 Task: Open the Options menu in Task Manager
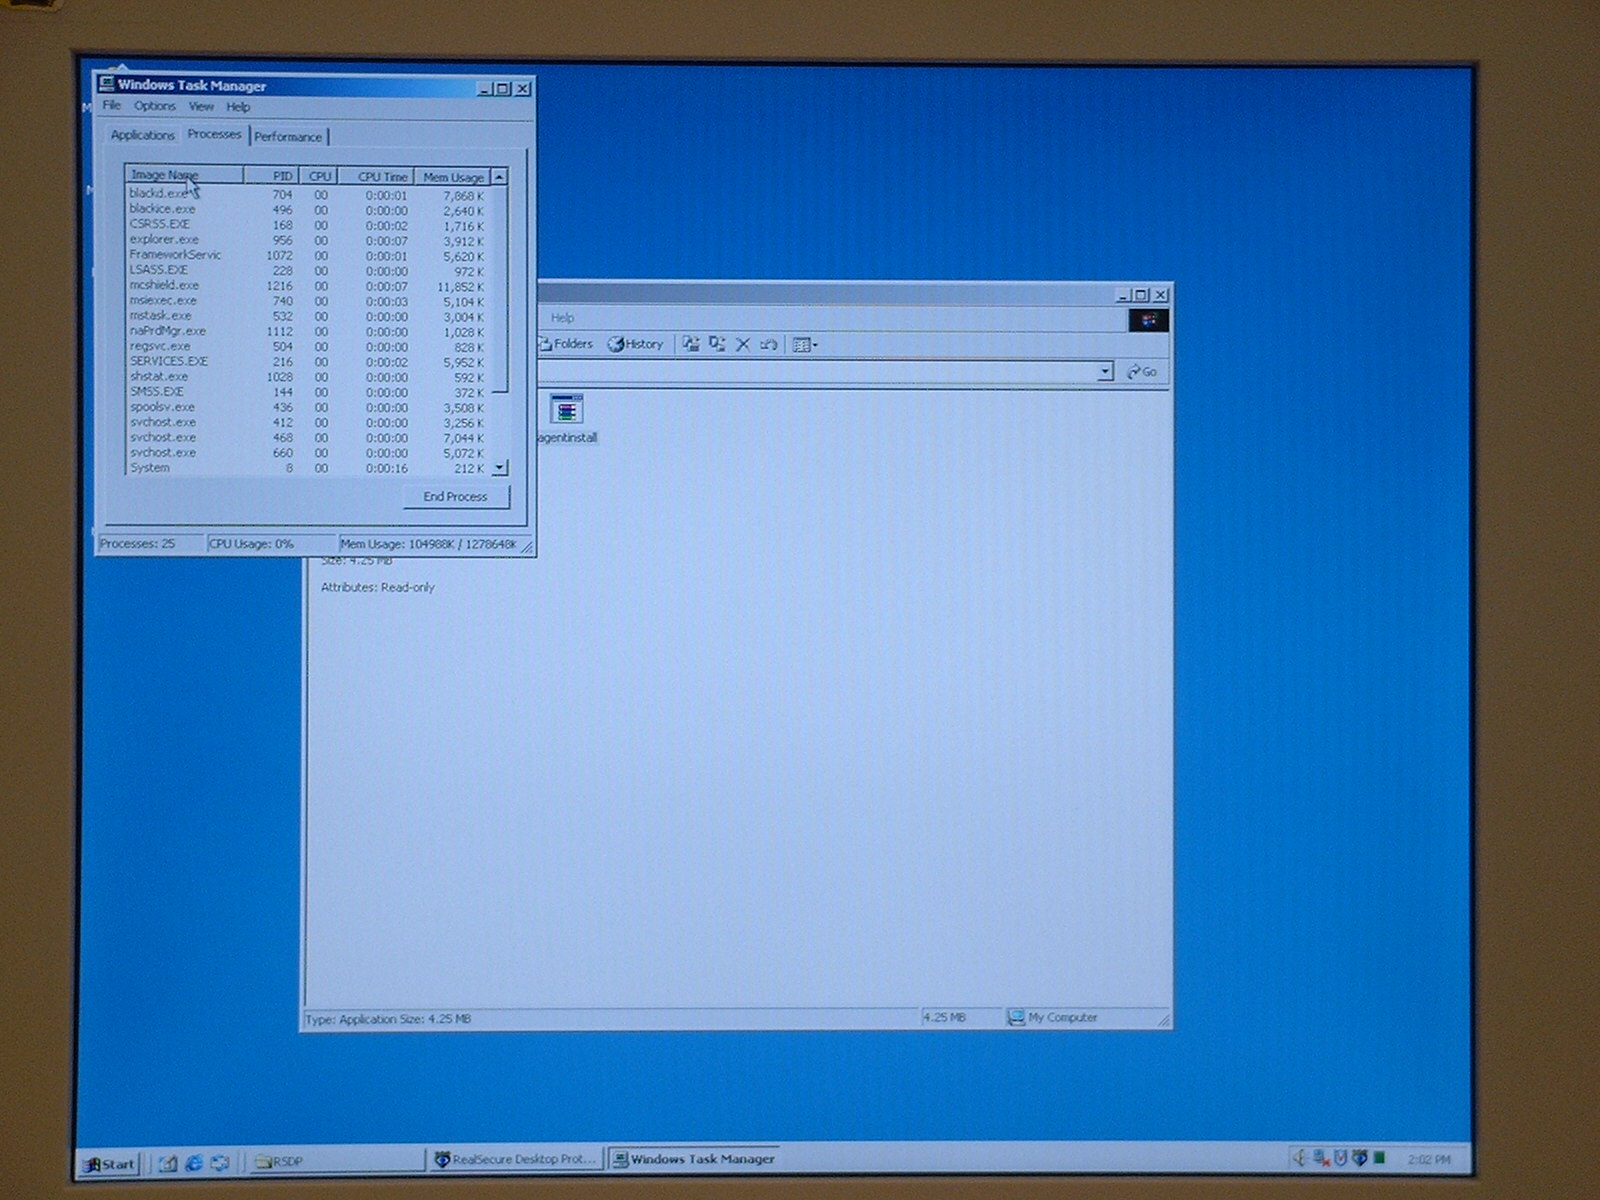[154, 106]
